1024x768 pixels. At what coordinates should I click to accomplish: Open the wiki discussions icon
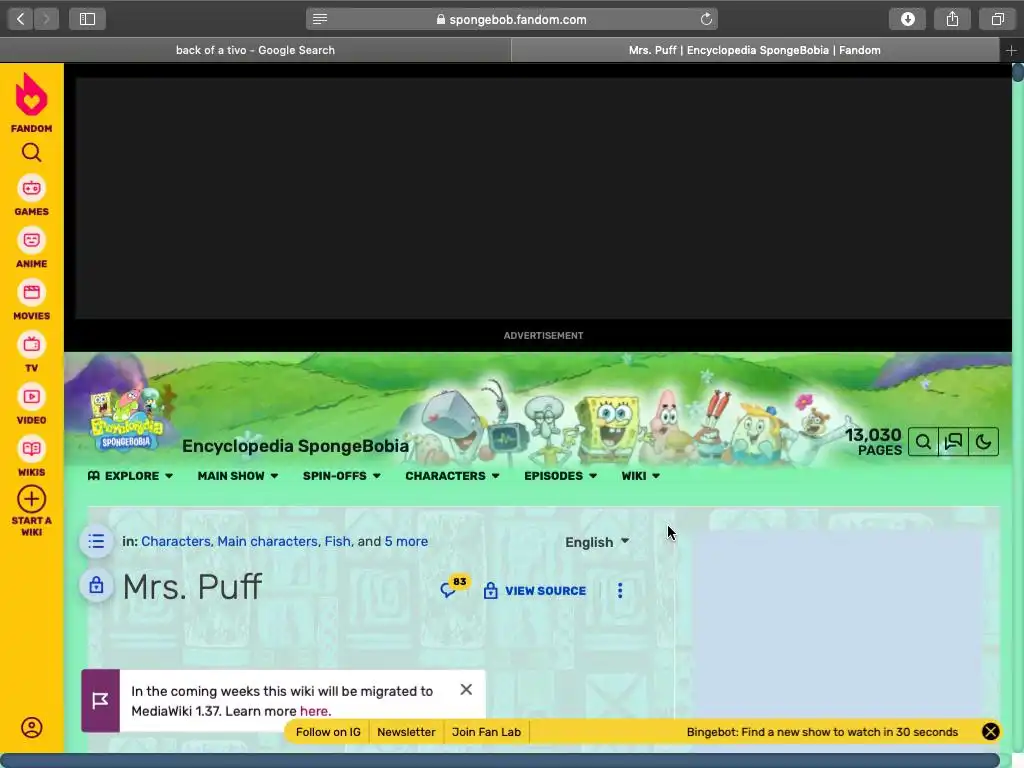[x=953, y=442]
